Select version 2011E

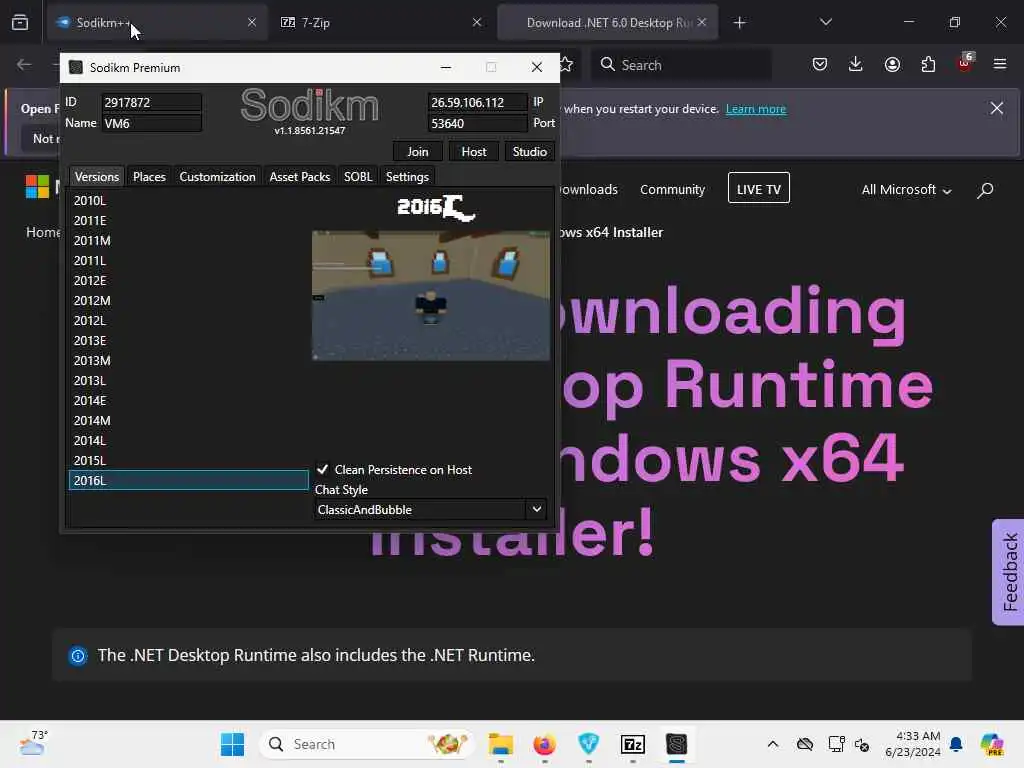[x=189, y=221]
